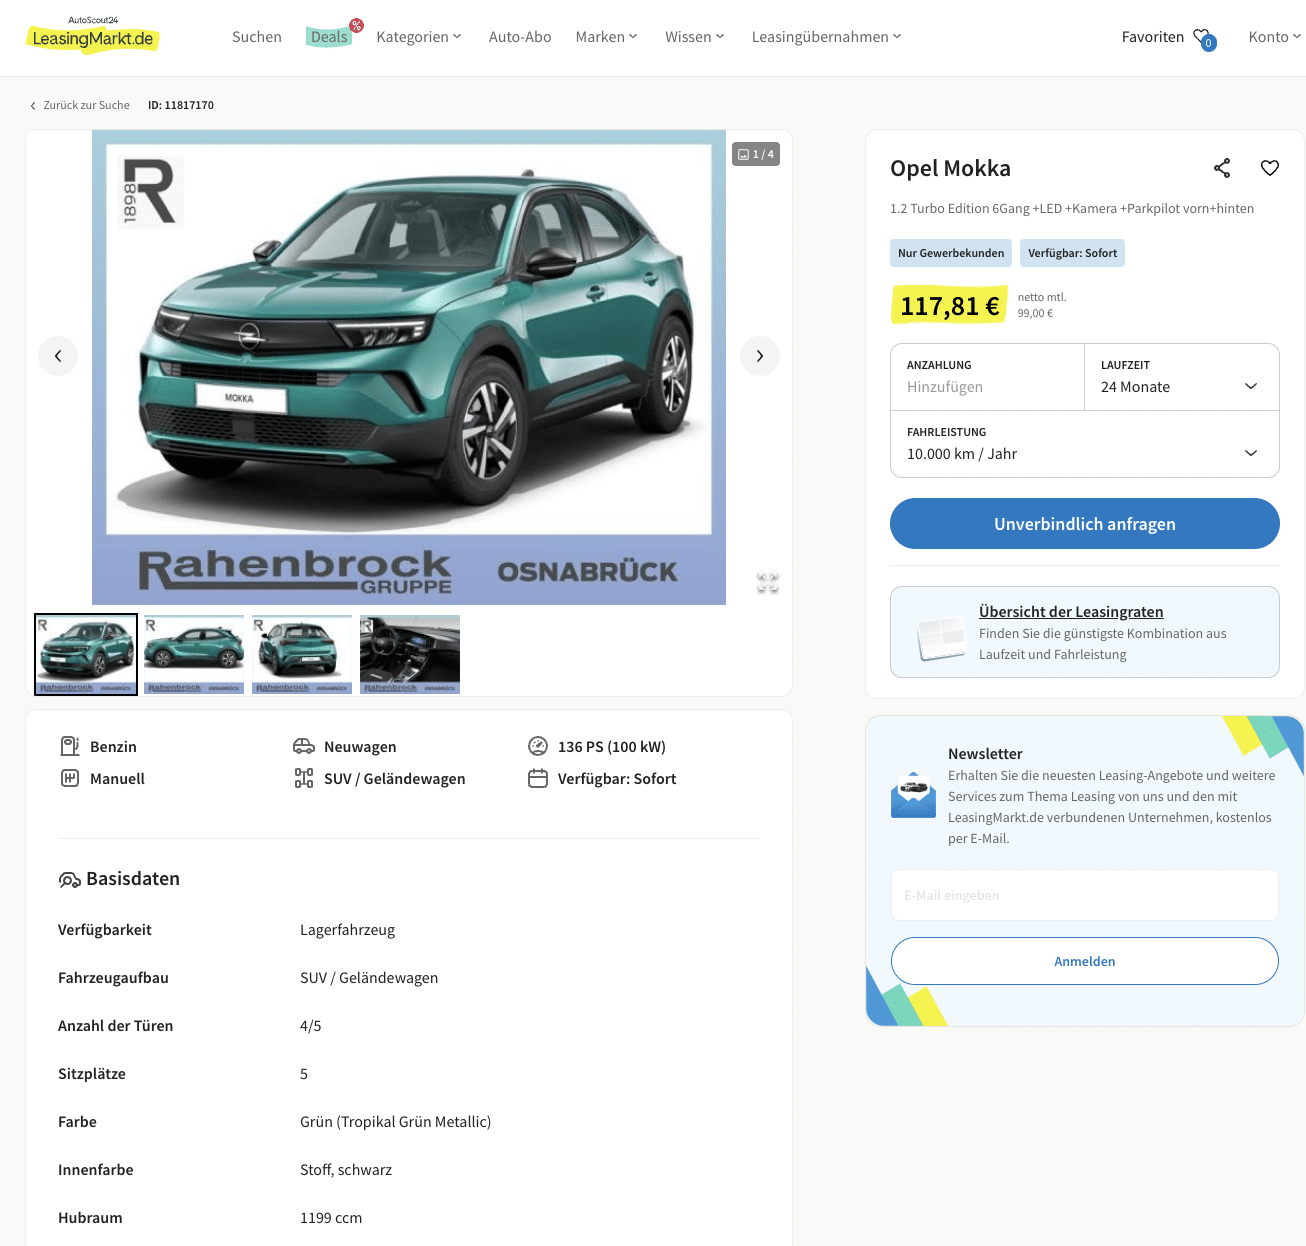Open Favoriten heart icon in header
Viewport: 1306px width, 1246px height.
click(1203, 38)
